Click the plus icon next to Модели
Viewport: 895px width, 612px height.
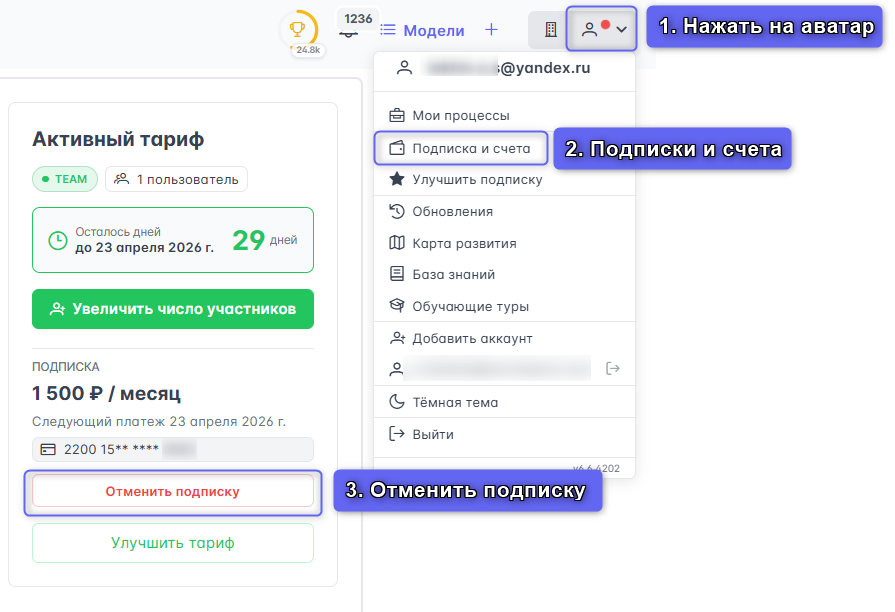(491, 30)
